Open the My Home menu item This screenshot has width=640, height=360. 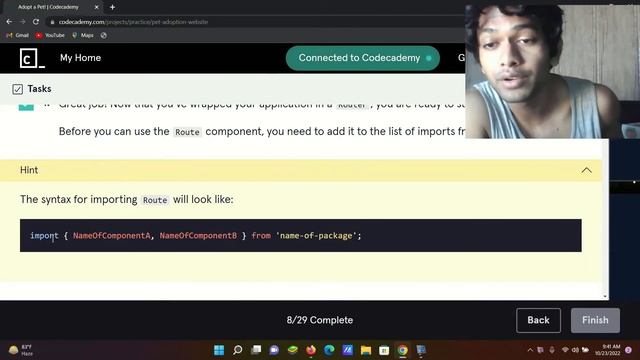80,58
